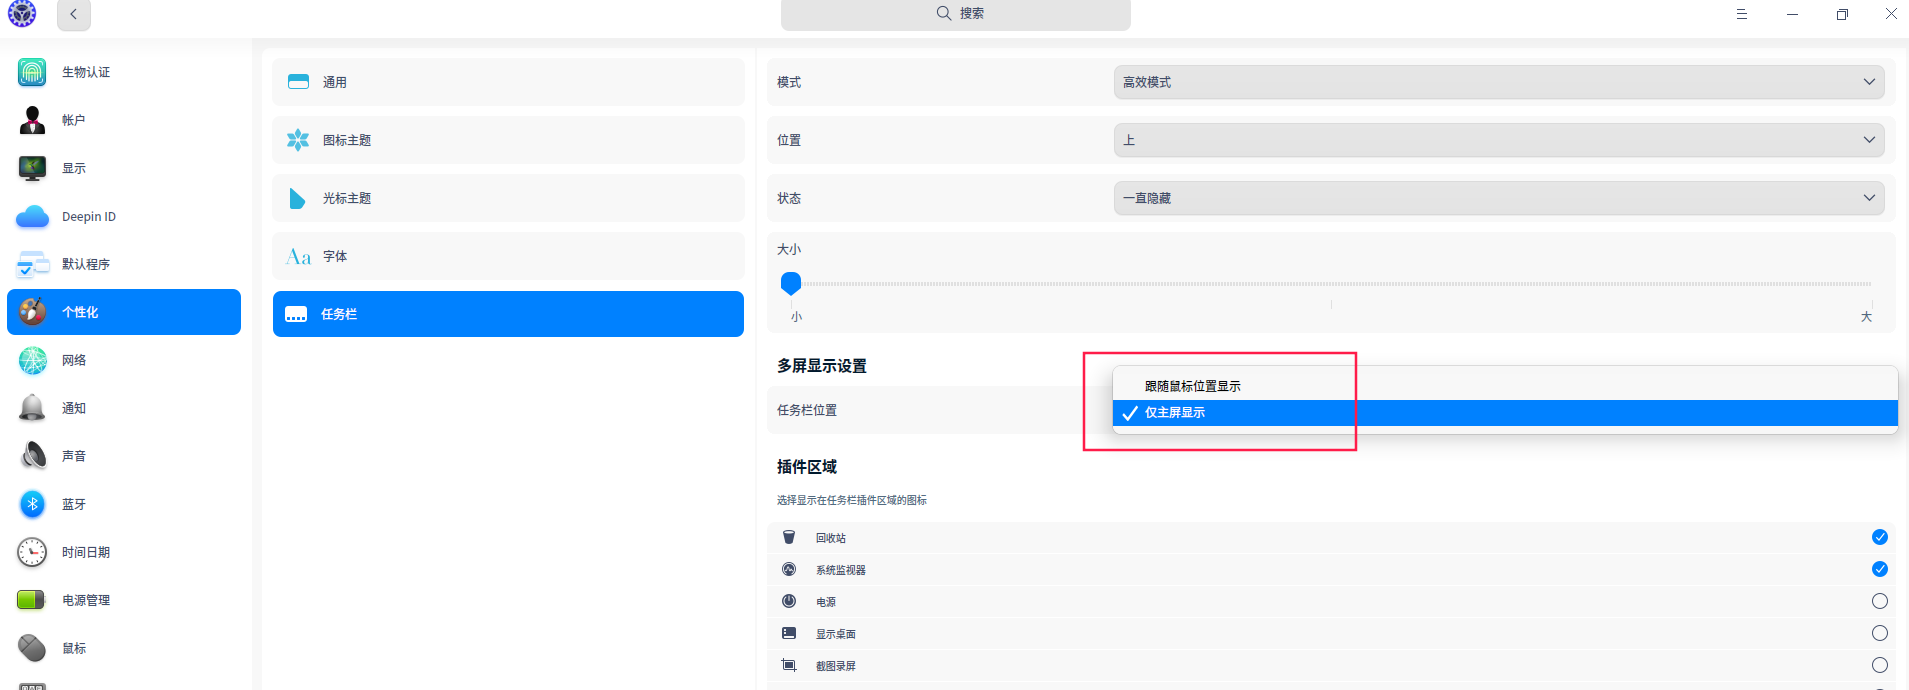Enable the 电源 plugin checkbox
Viewport: 1909px width, 690px height.
(1880, 601)
